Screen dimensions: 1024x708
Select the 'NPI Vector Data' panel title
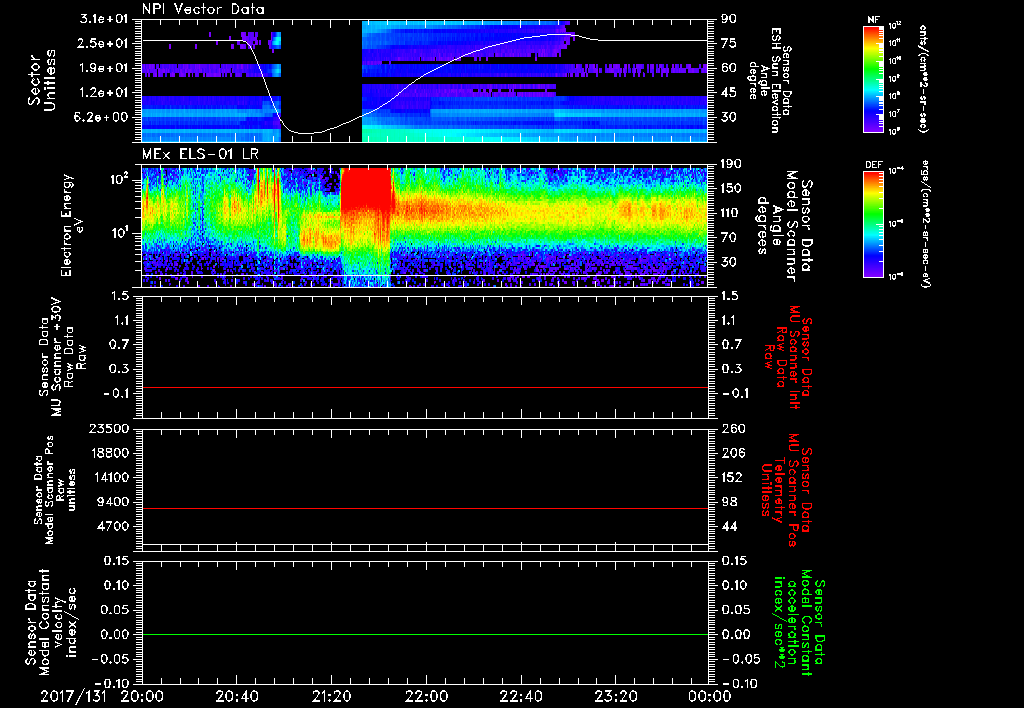tap(204, 9)
